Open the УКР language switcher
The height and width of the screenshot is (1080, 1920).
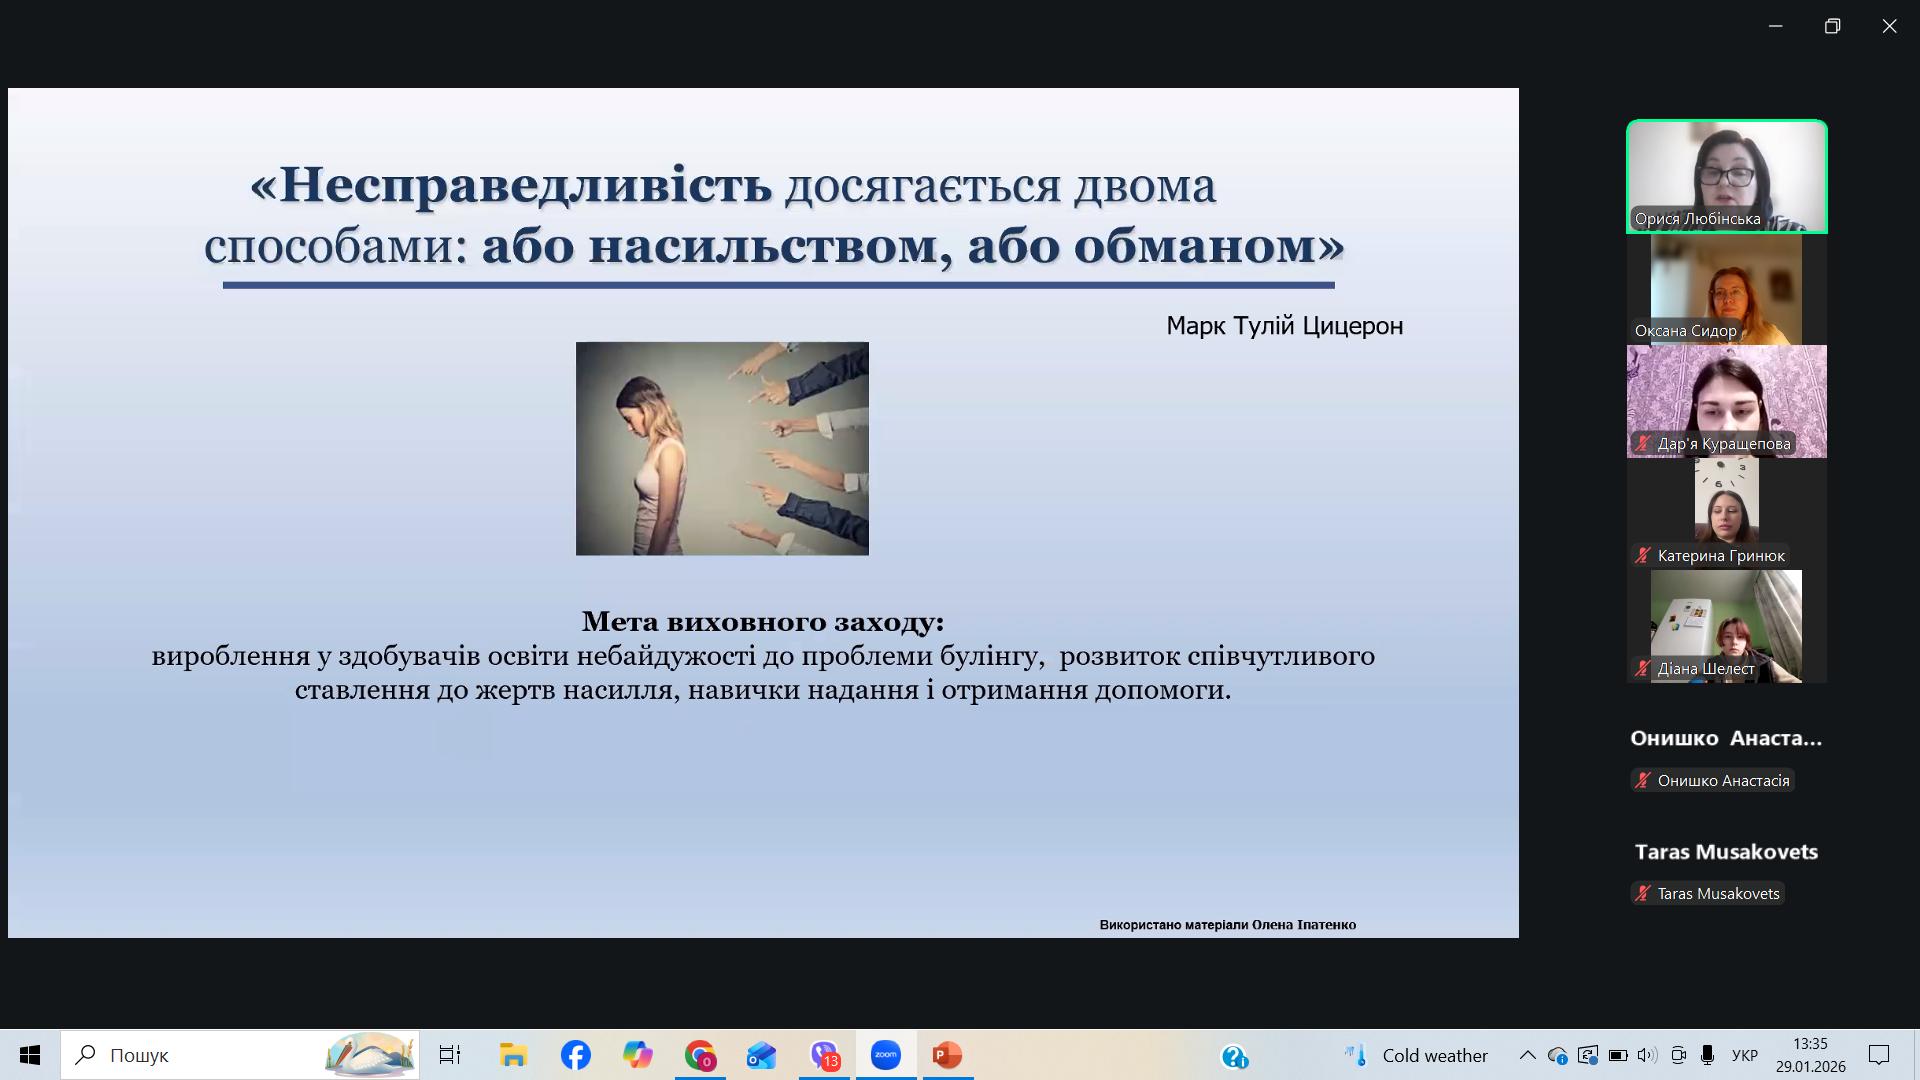tap(1745, 1055)
